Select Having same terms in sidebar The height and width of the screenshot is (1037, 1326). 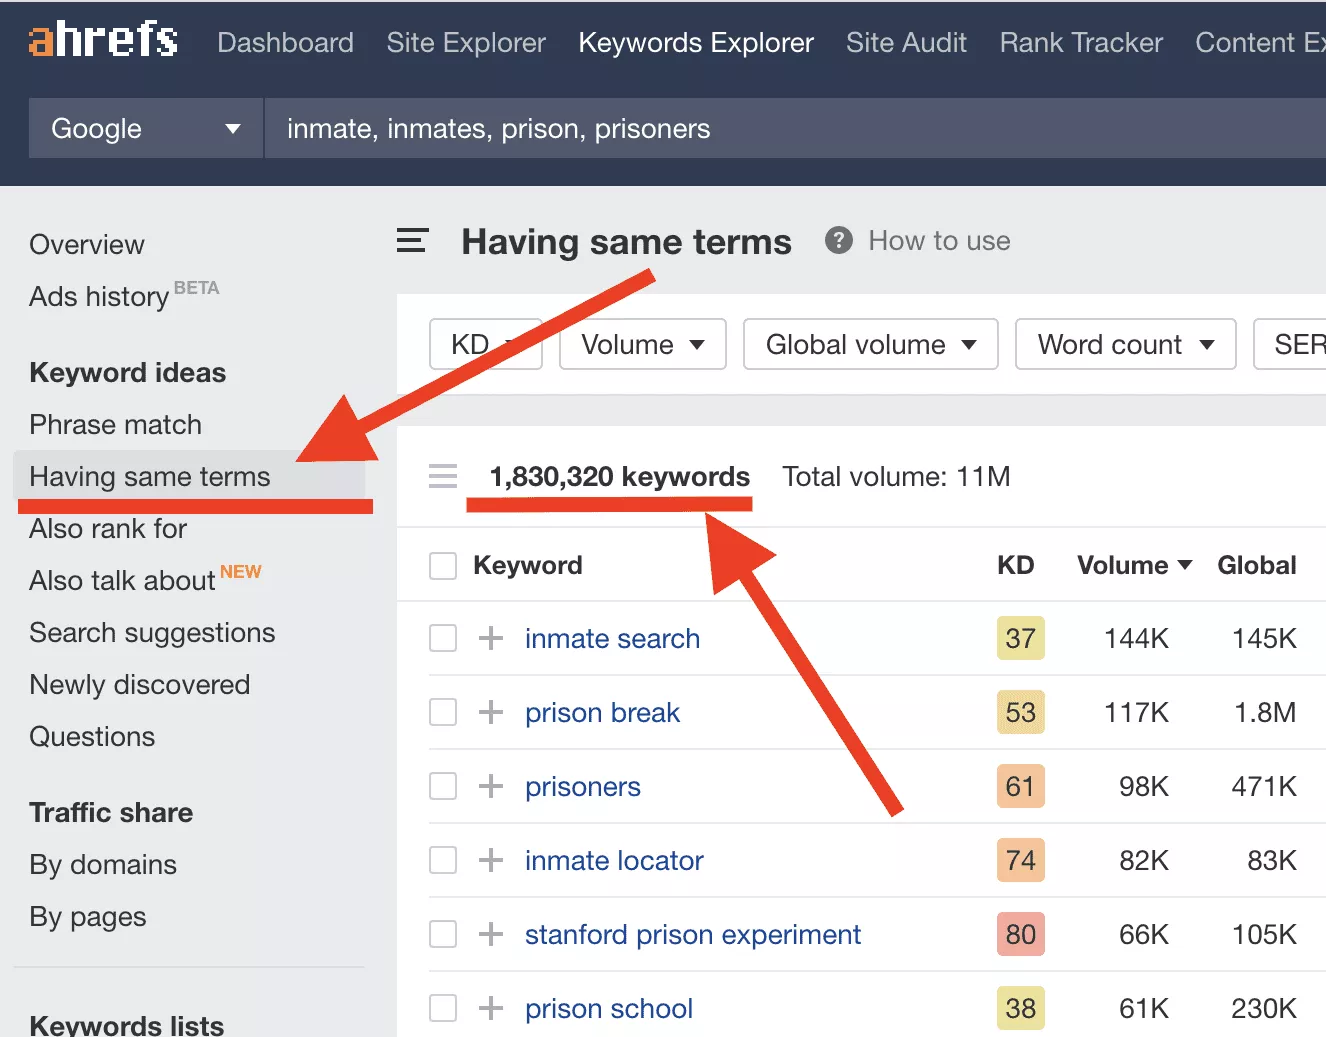pos(150,476)
